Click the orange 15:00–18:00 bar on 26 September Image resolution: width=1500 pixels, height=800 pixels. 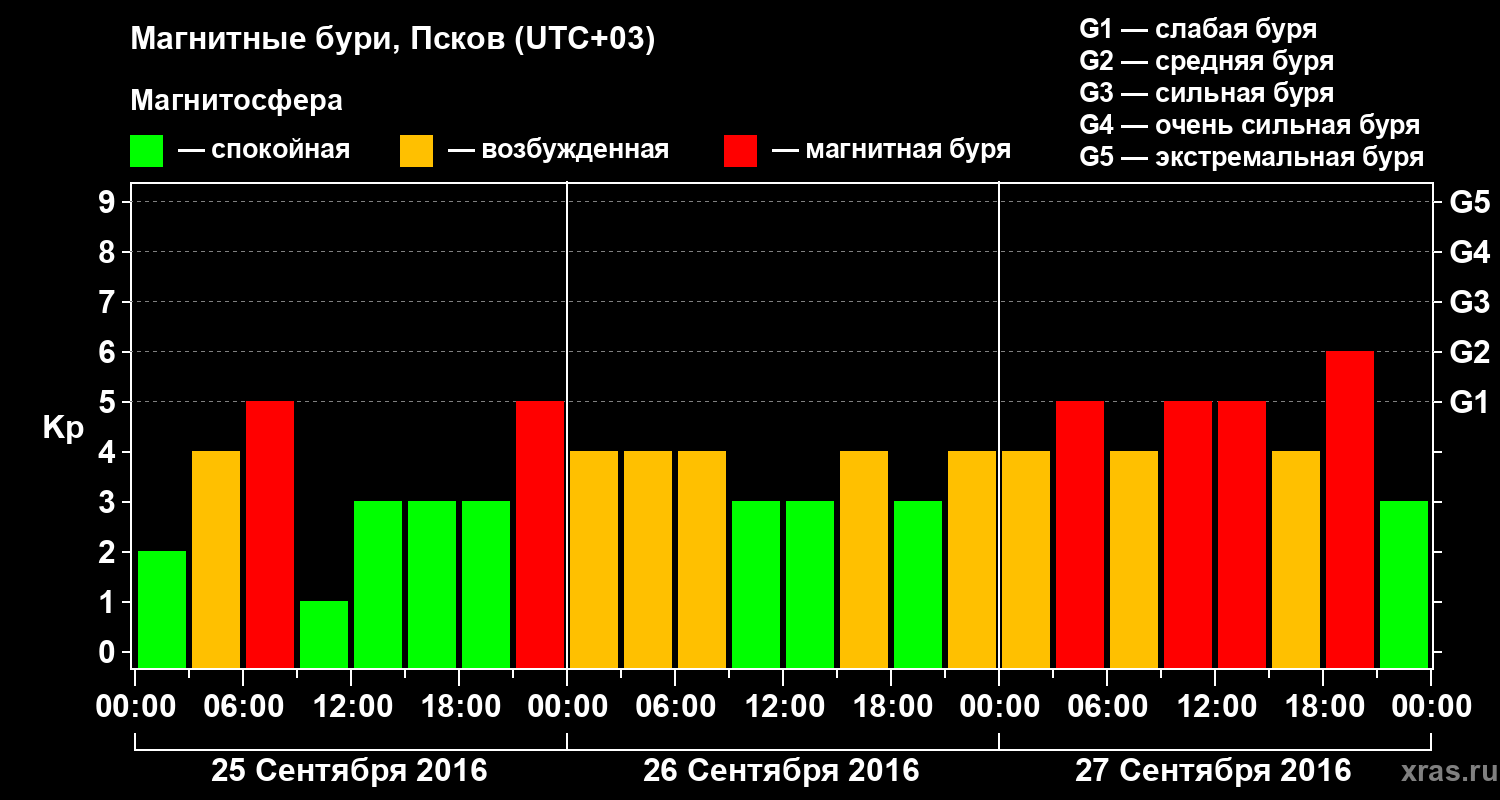click(864, 559)
